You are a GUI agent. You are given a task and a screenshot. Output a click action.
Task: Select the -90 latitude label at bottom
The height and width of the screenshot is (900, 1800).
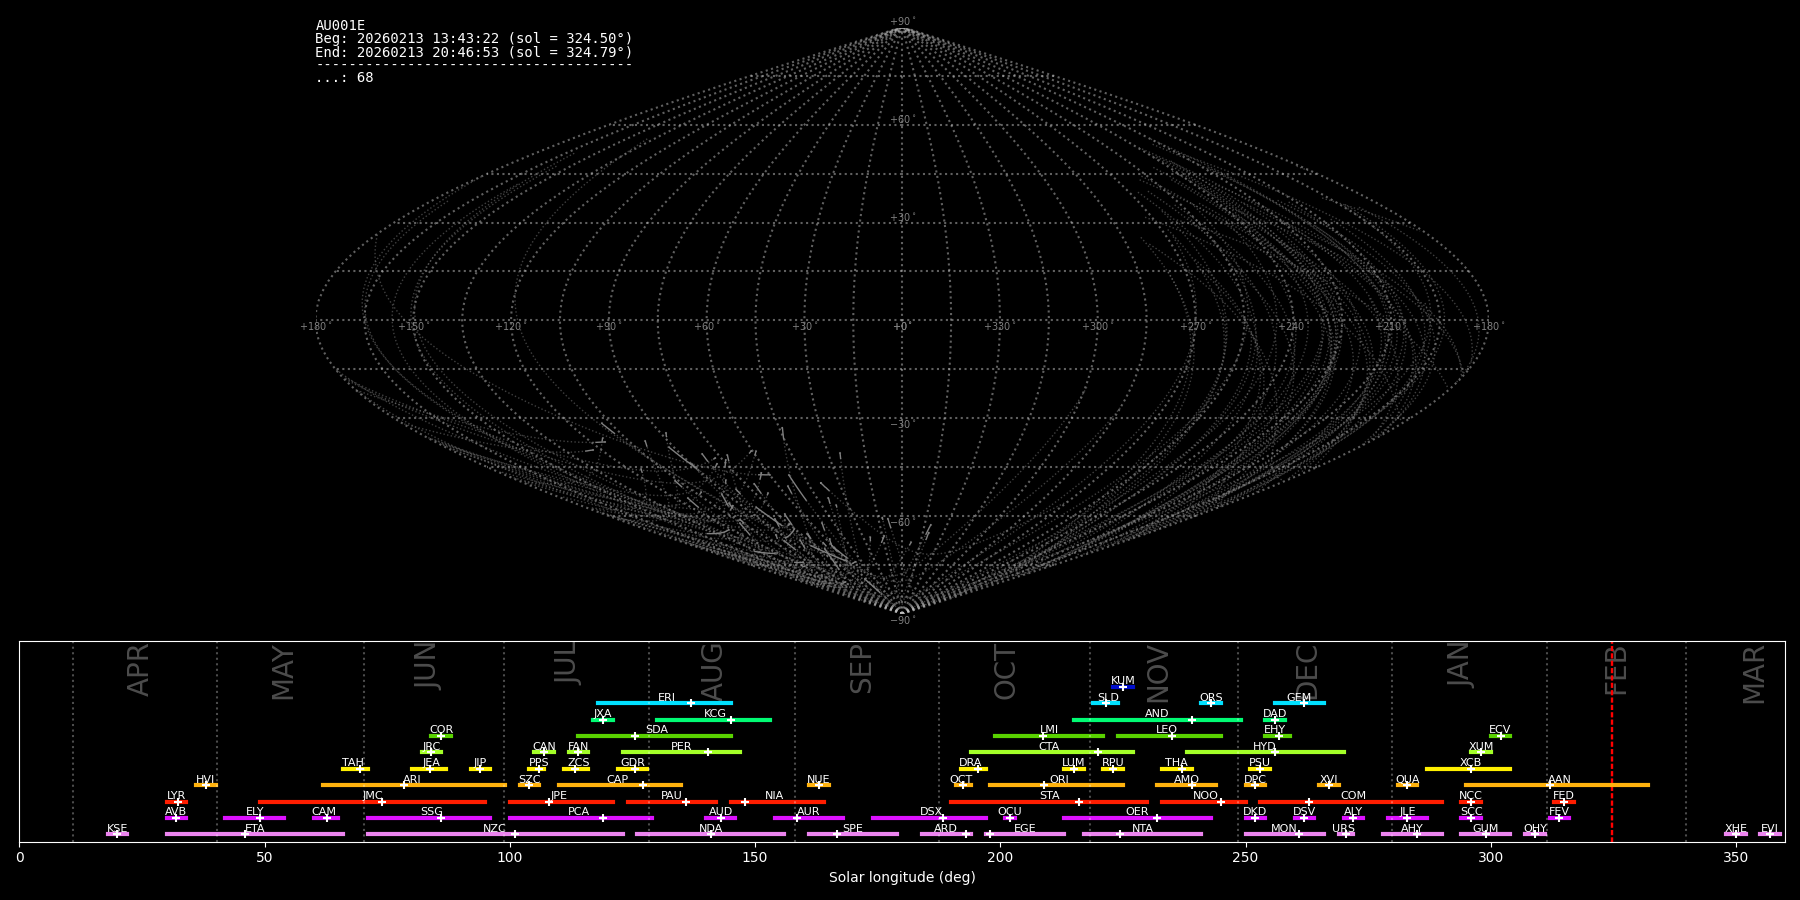coord(902,621)
